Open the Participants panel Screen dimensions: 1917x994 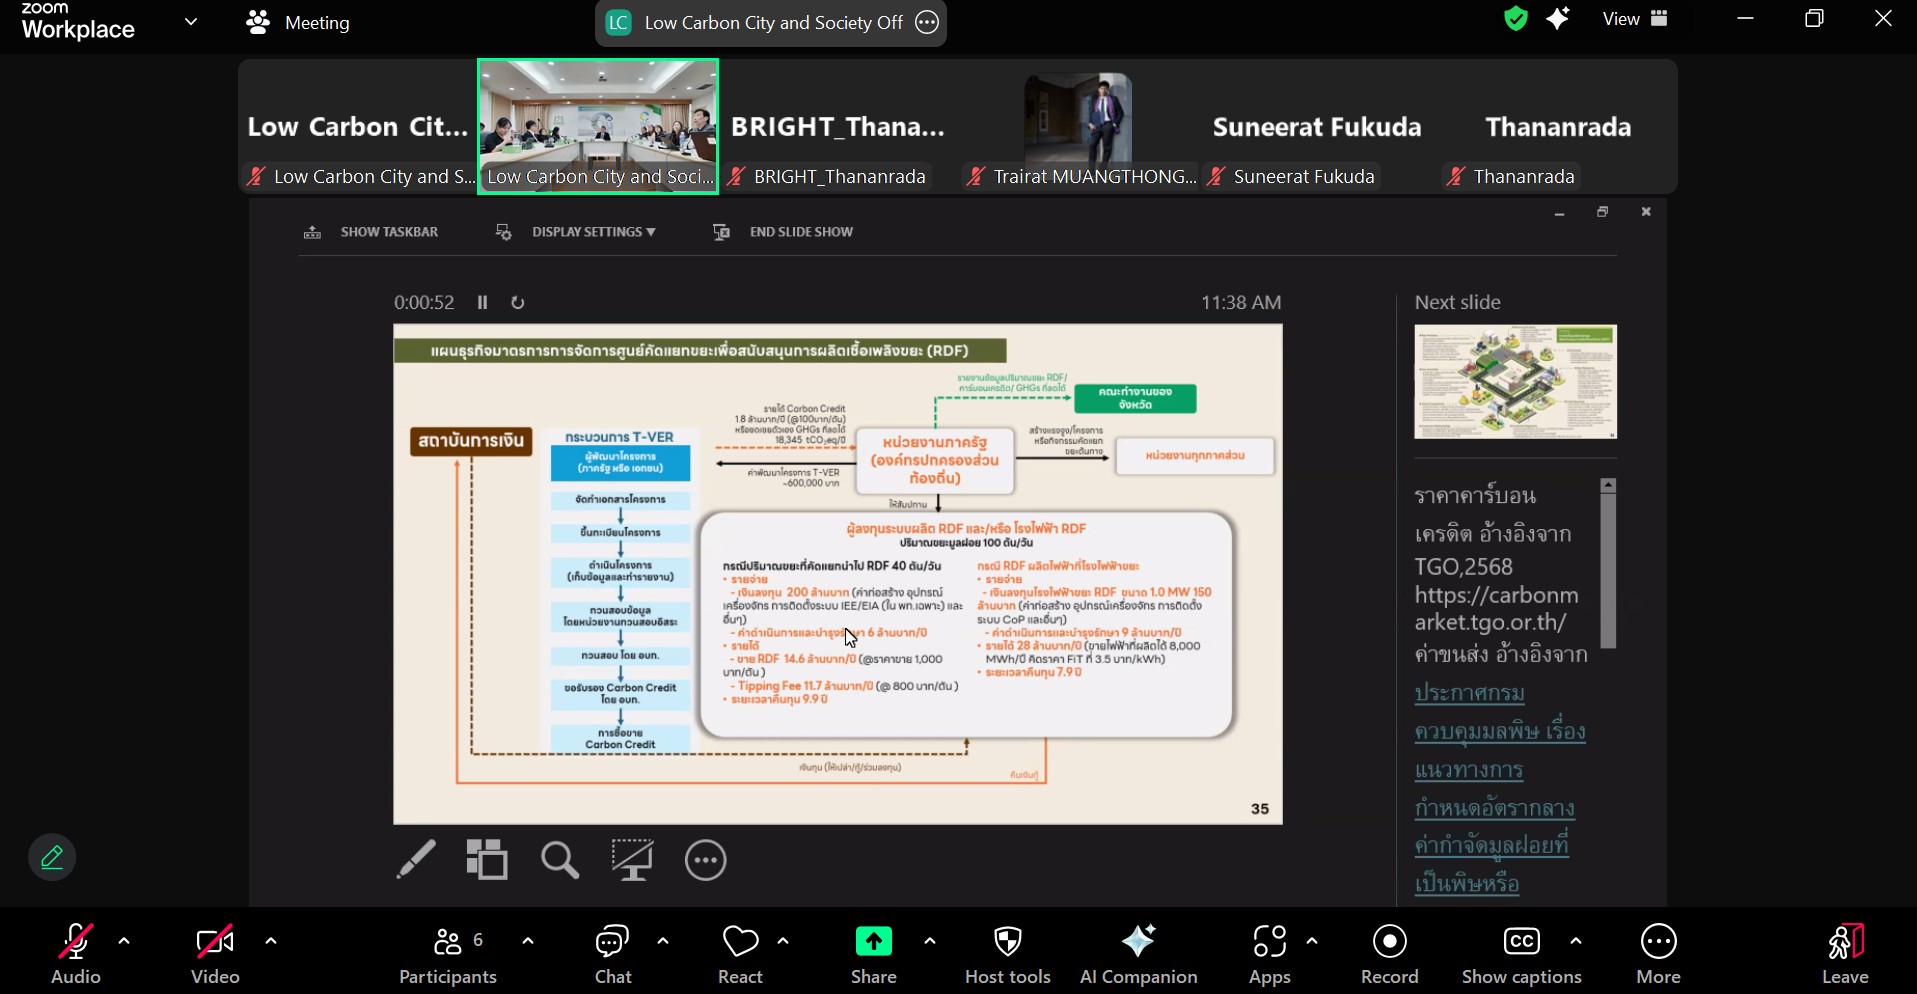pos(448,954)
